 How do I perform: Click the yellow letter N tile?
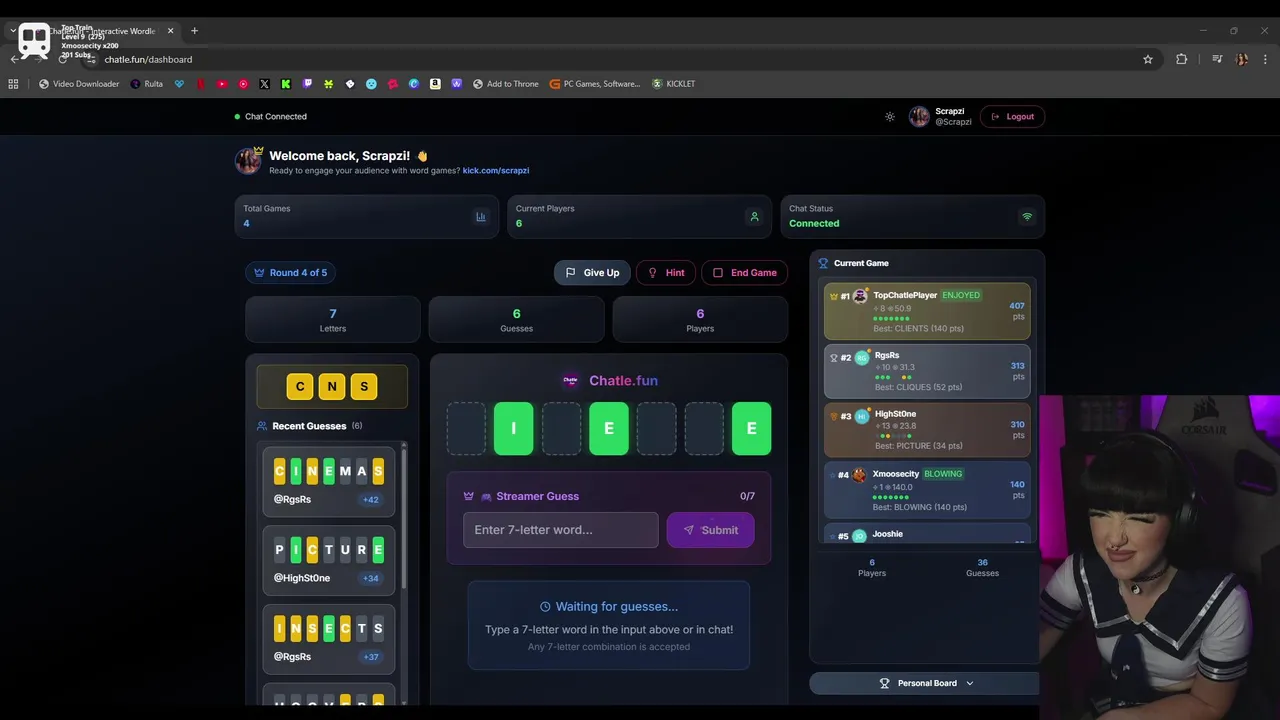point(332,387)
